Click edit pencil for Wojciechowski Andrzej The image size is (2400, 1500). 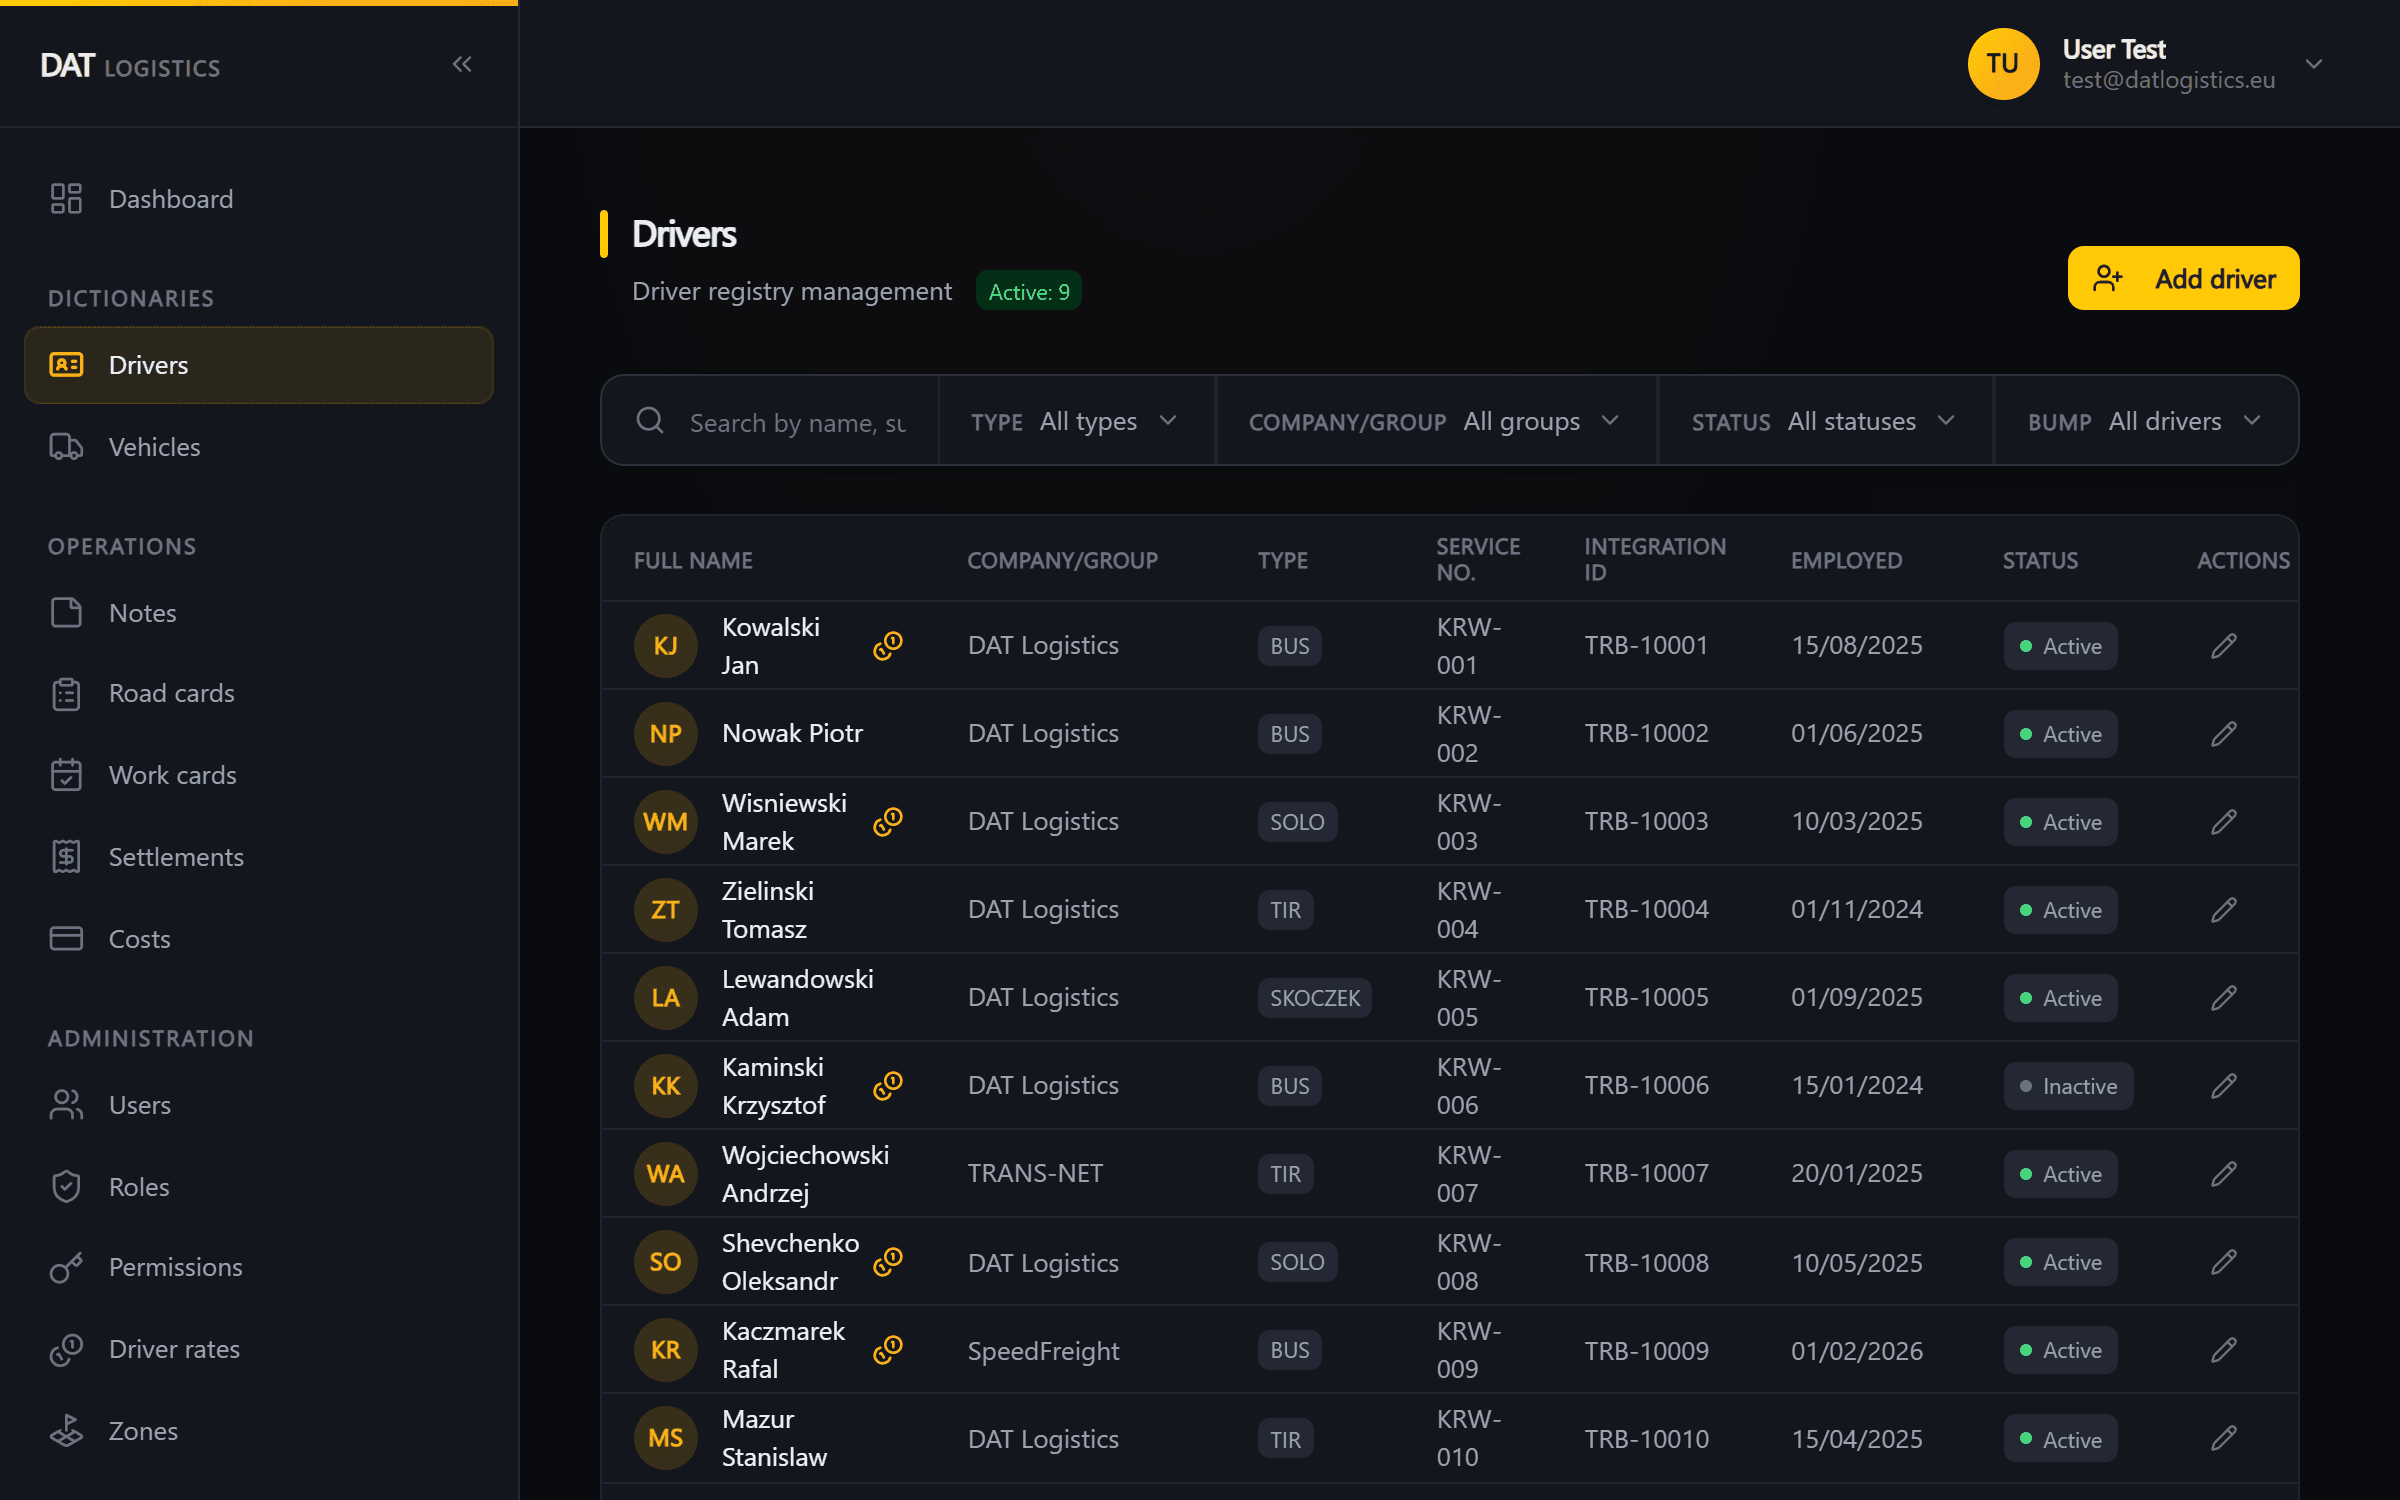coord(2223,1174)
